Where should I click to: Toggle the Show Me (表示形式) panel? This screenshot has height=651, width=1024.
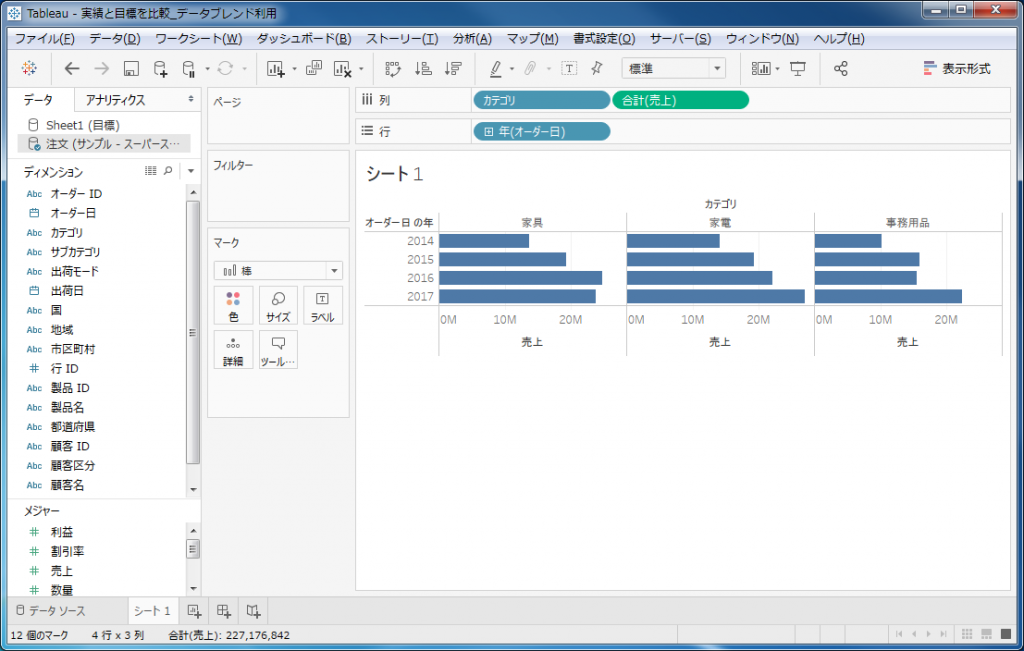[x=956, y=68]
